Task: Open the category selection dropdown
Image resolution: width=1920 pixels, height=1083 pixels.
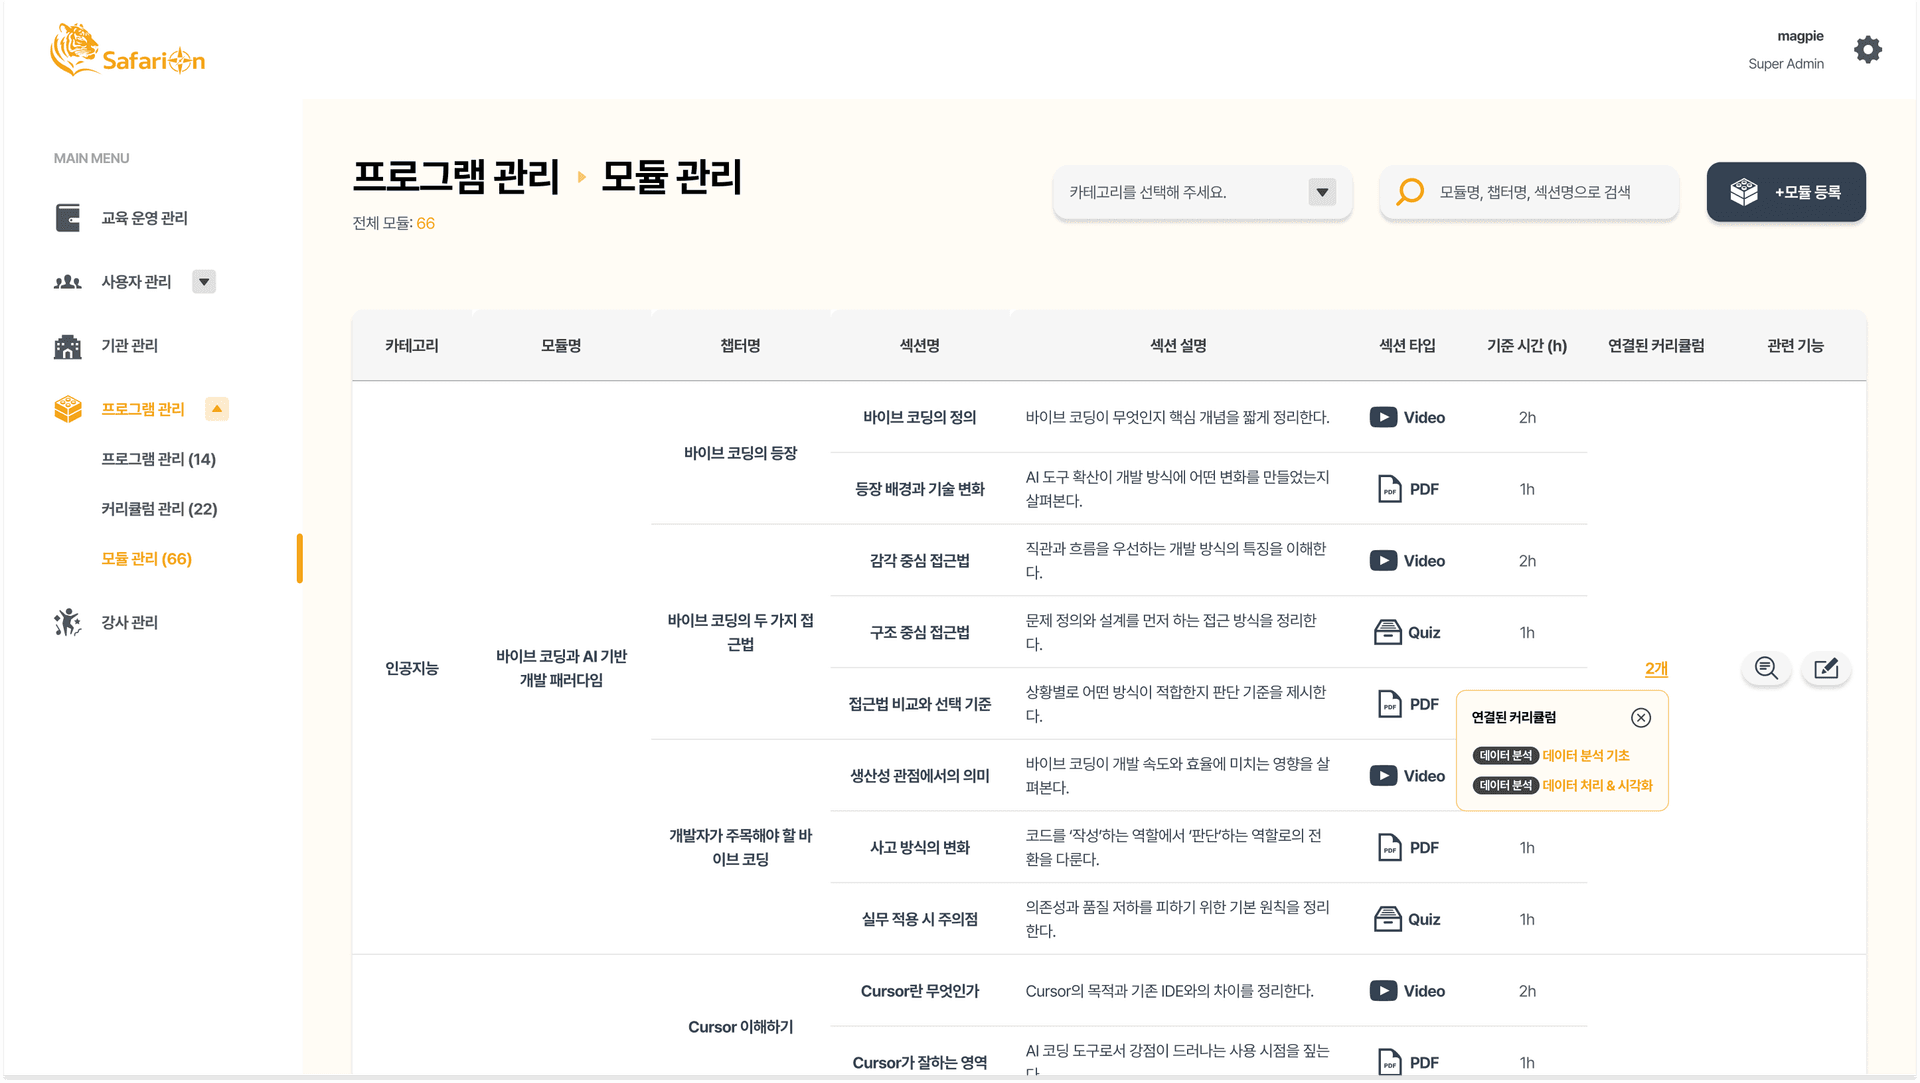Action: tap(1322, 192)
